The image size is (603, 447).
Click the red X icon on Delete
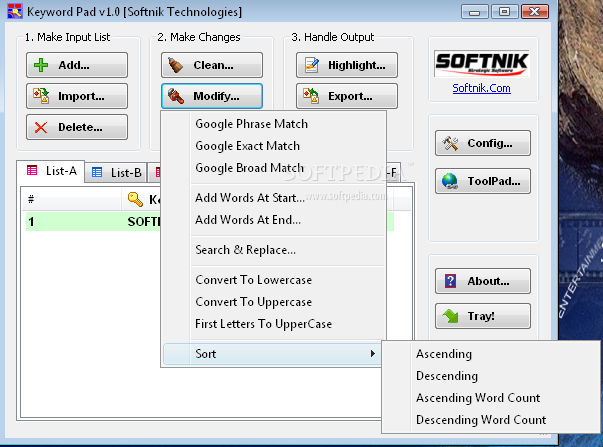pos(41,127)
